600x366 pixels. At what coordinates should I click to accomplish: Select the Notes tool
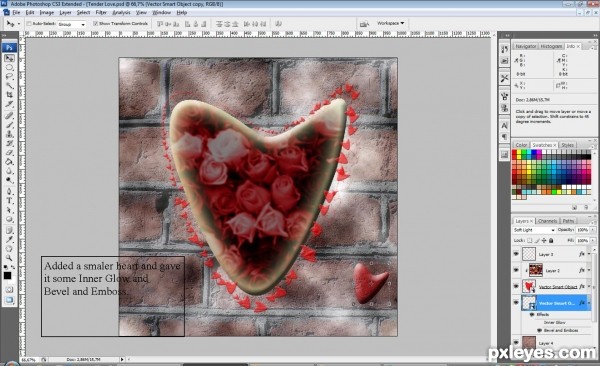pos(9,230)
